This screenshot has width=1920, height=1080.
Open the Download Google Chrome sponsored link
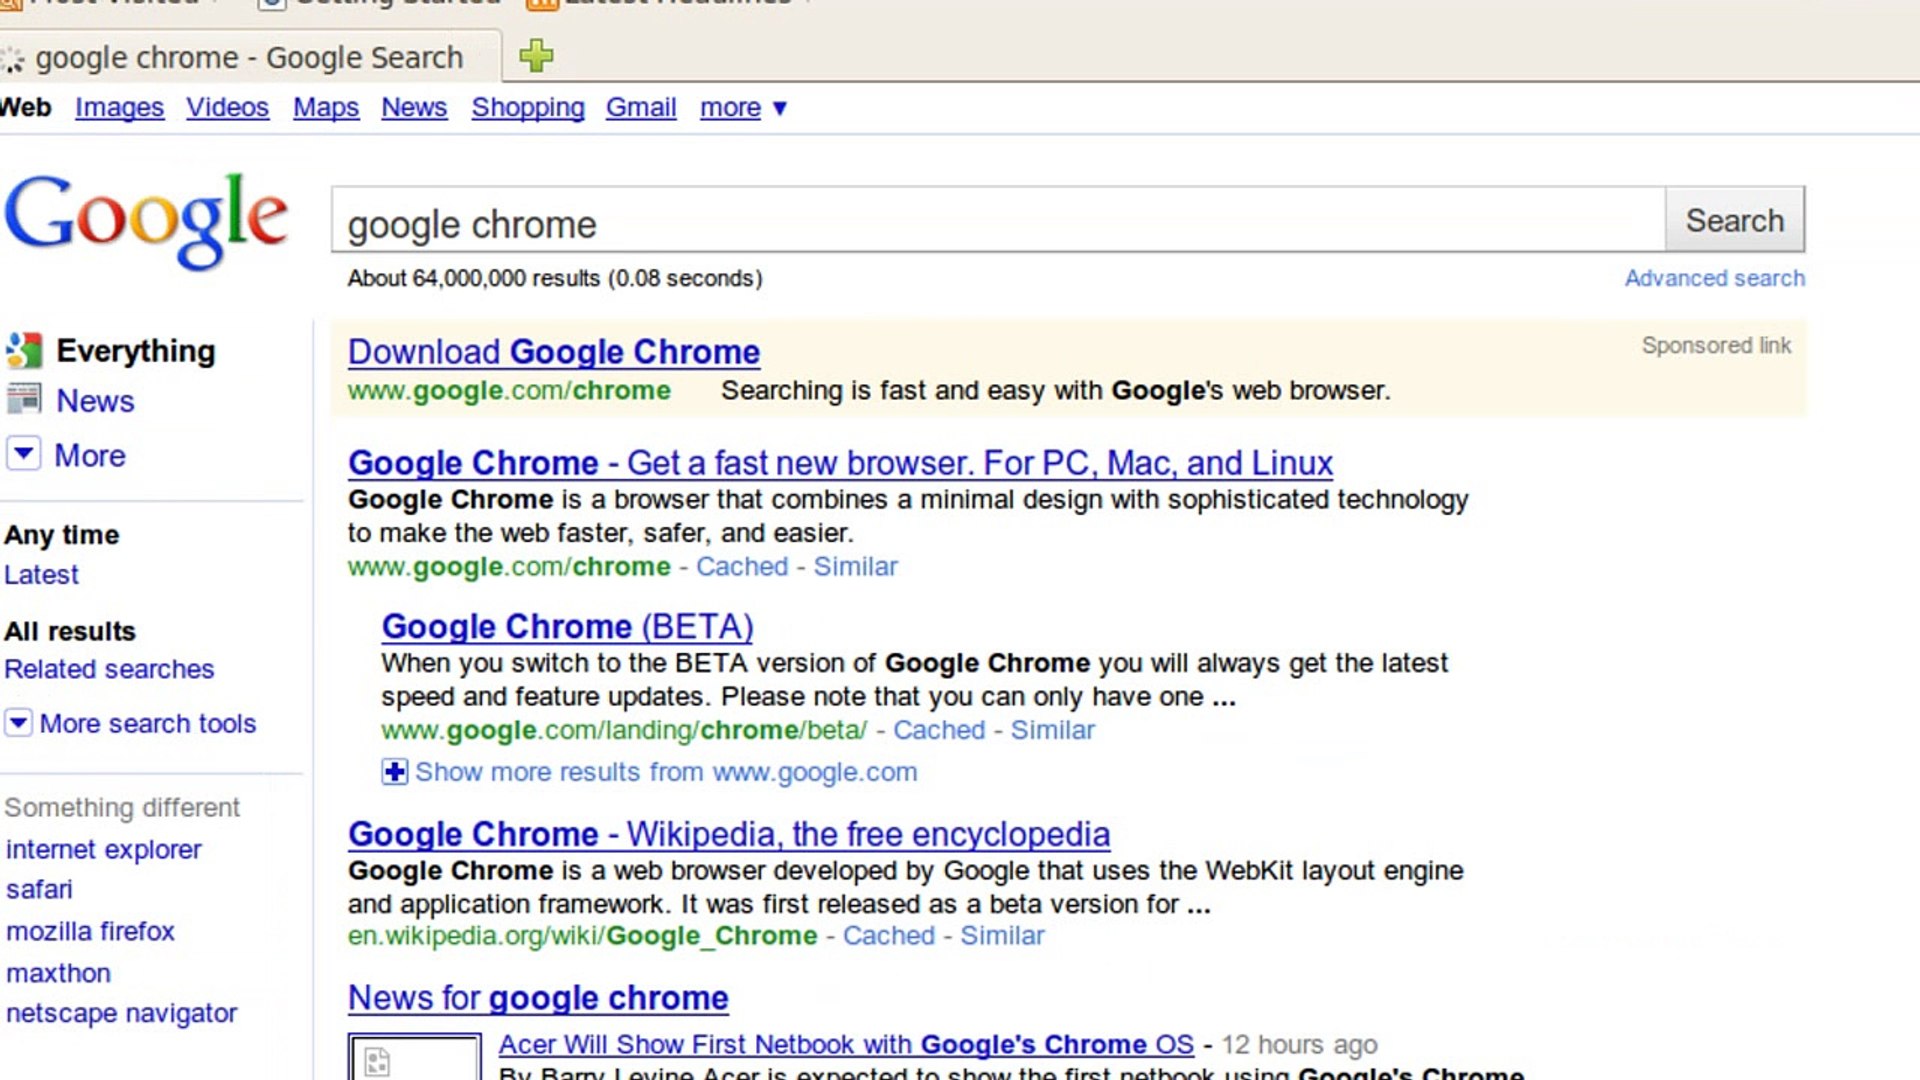click(553, 352)
